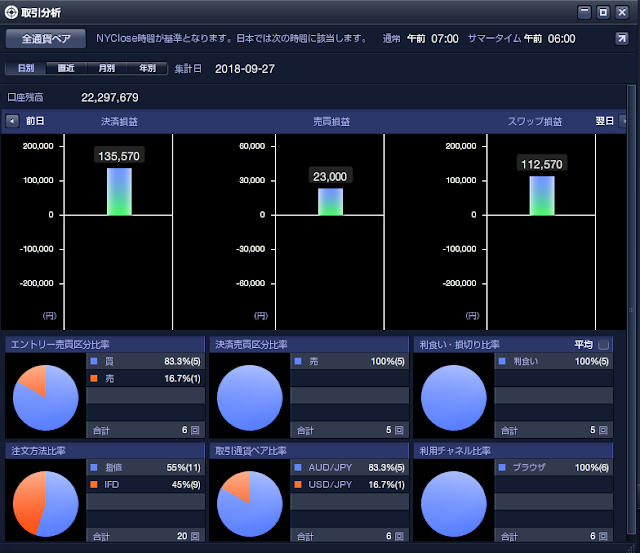Viewport: 640px width, 553px height.
Task: Switch to the 日別 tab
Action: 26,68
